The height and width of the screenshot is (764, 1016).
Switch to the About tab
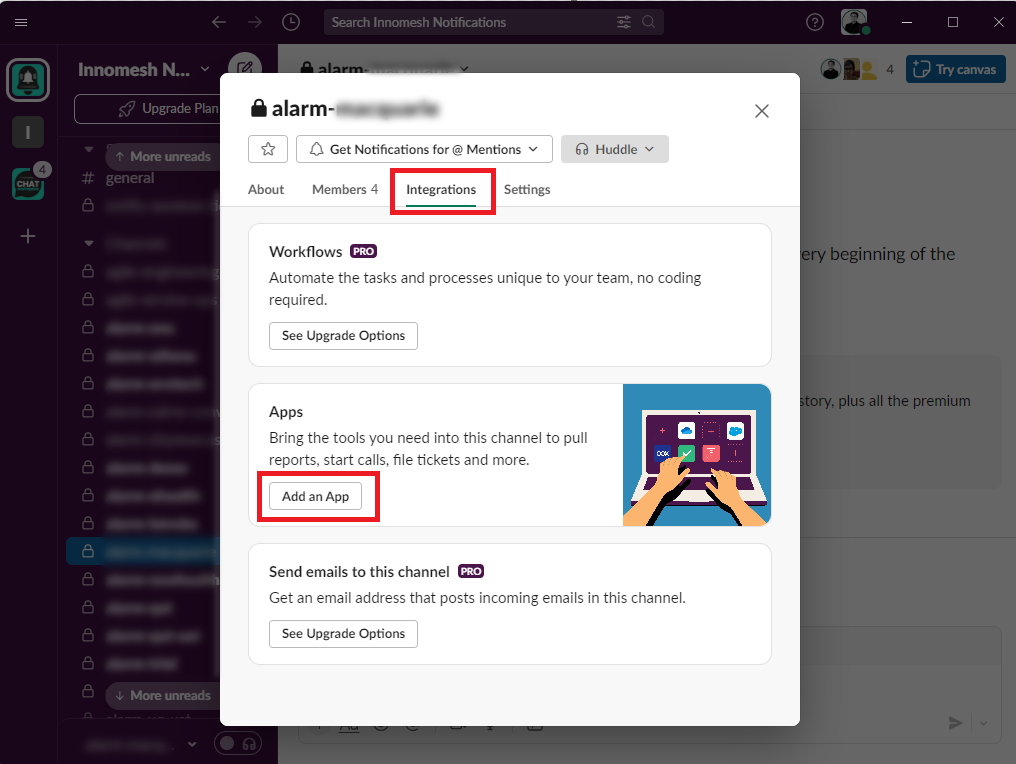pos(266,189)
